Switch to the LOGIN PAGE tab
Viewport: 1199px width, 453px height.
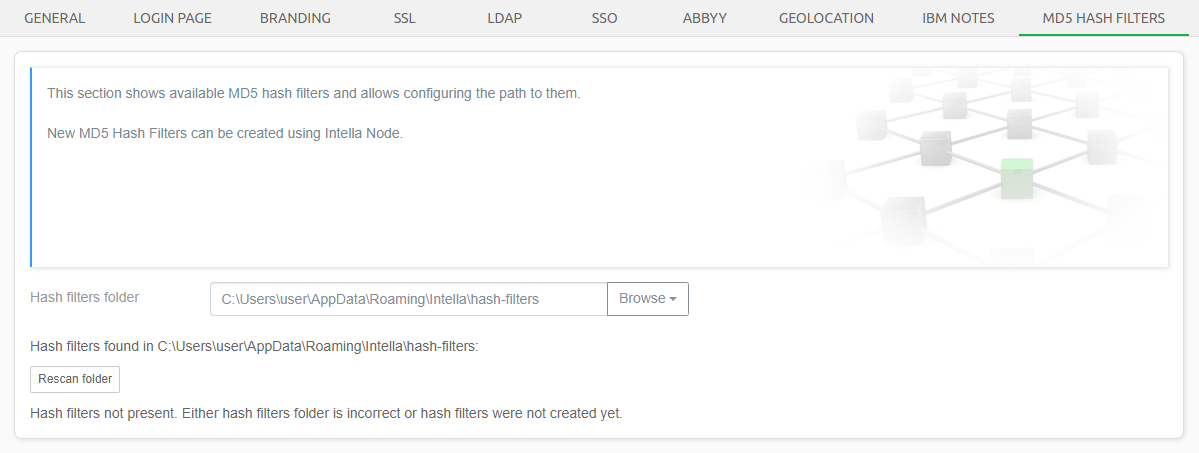pos(172,18)
